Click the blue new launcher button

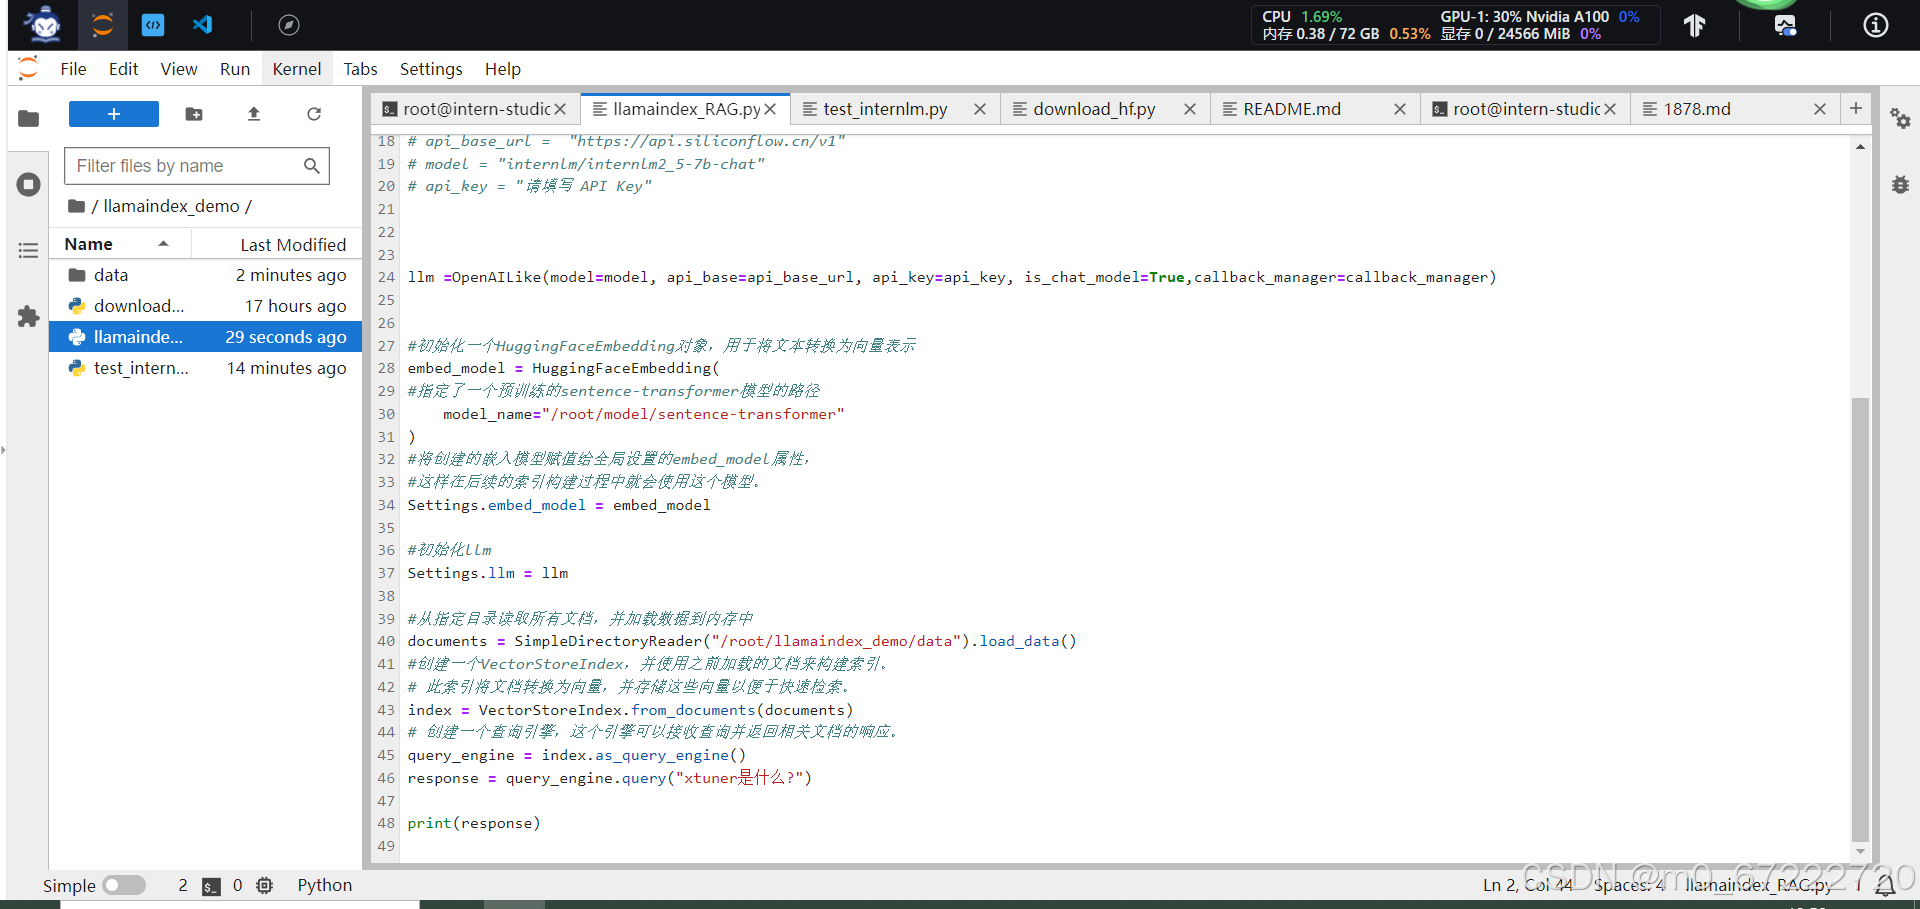113,114
